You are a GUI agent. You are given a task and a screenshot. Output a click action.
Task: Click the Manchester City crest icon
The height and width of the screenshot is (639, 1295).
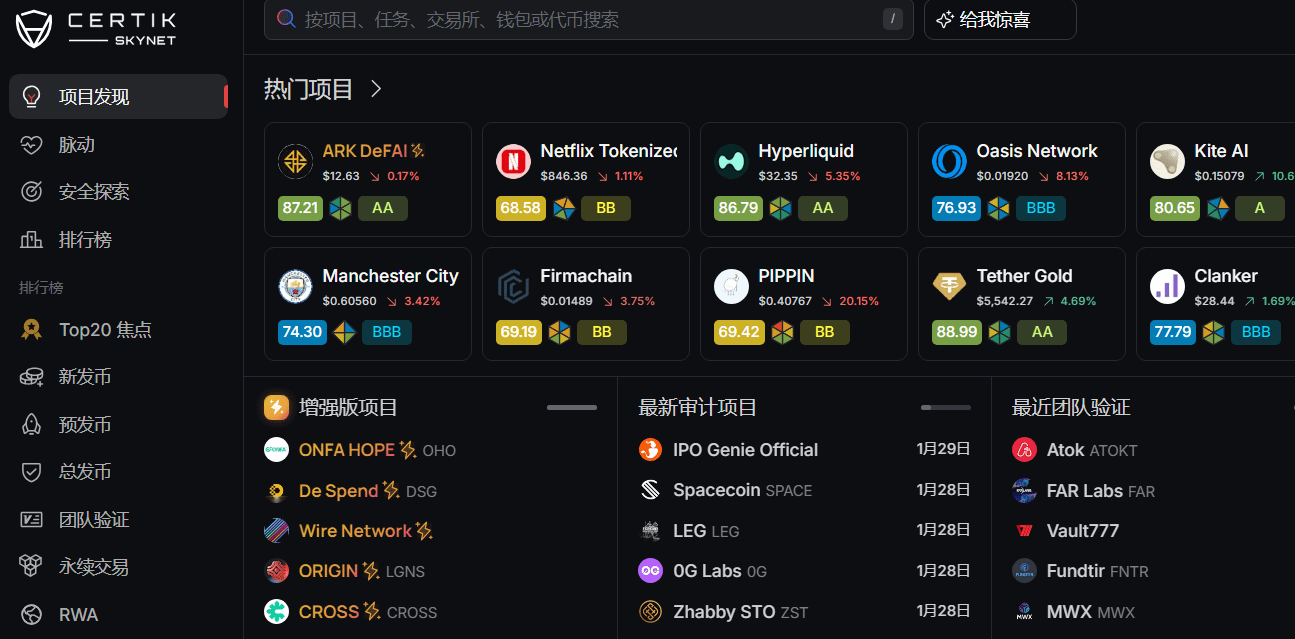point(295,286)
